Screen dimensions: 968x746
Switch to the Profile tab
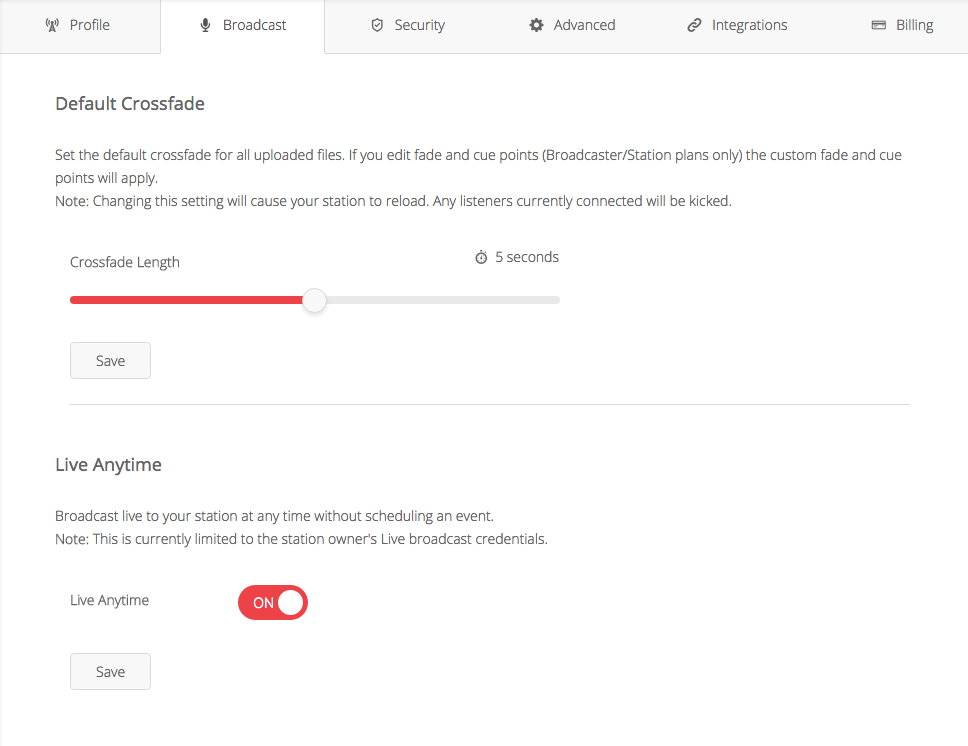pyautogui.click(x=89, y=25)
